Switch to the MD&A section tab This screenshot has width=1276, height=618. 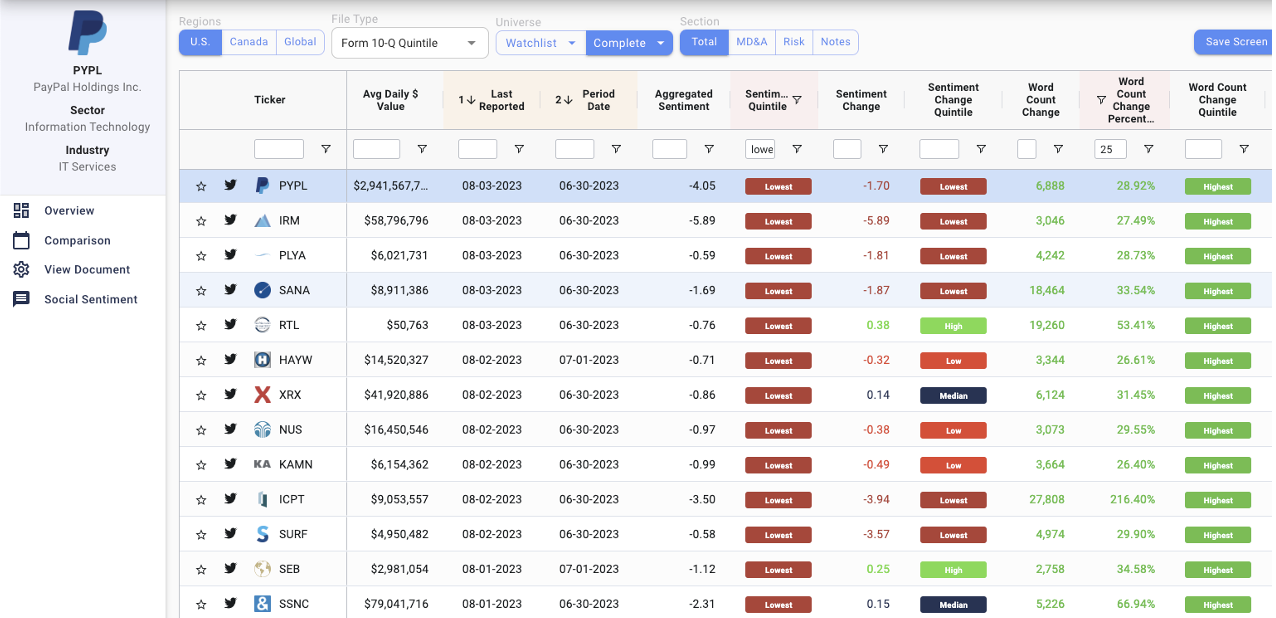(x=752, y=42)
